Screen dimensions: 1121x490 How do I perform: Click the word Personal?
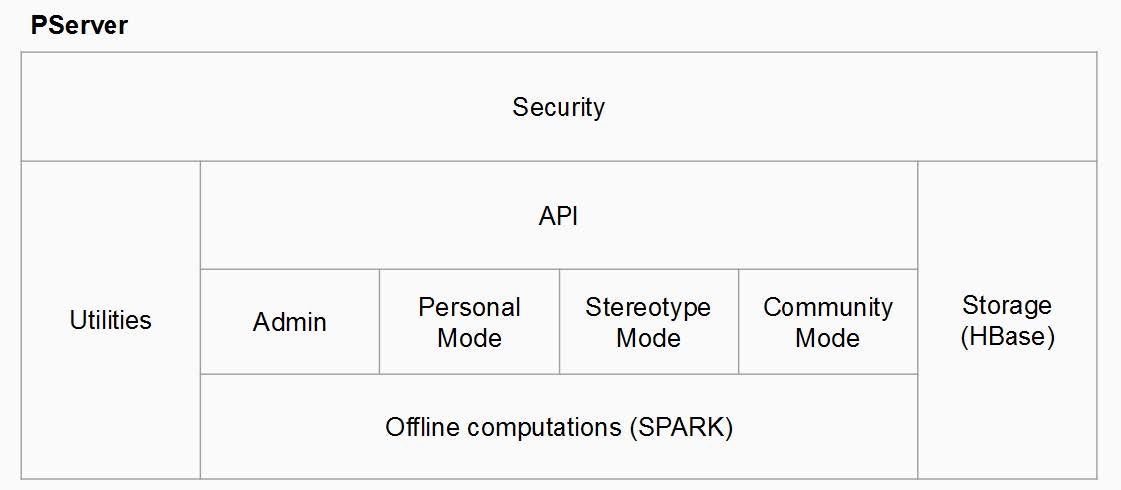click(x=469, y=307)
